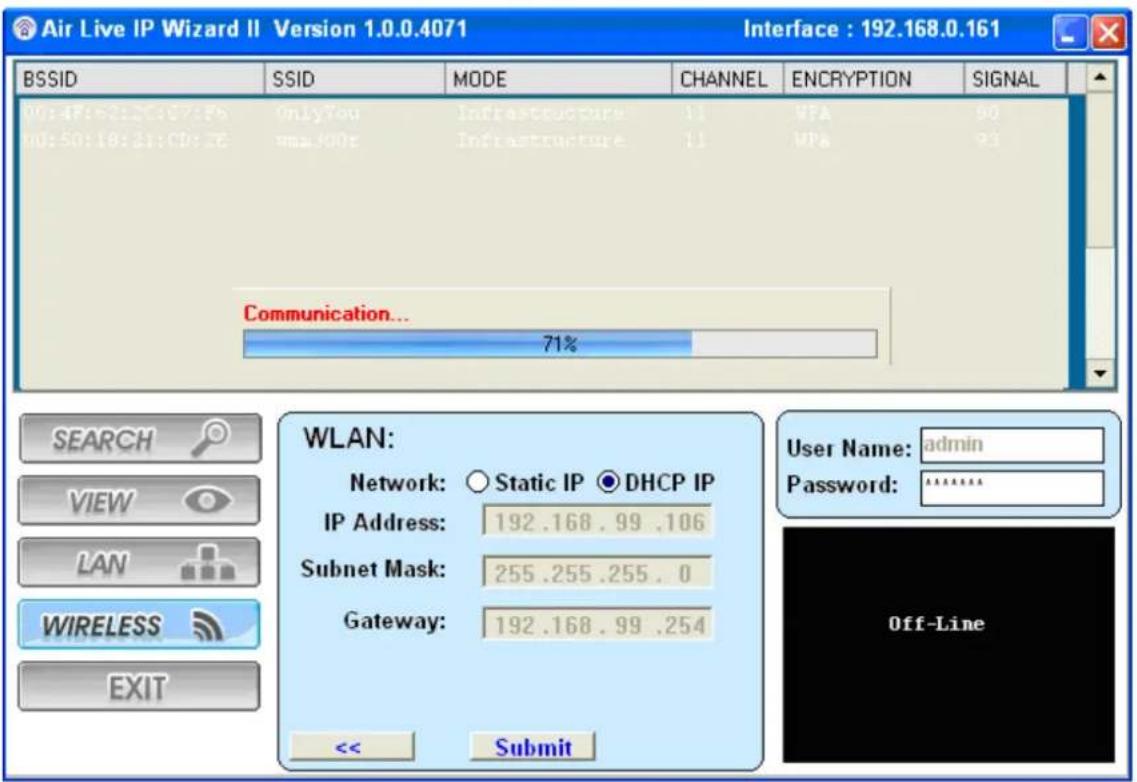Sort by SSID column header

(355, 79)
